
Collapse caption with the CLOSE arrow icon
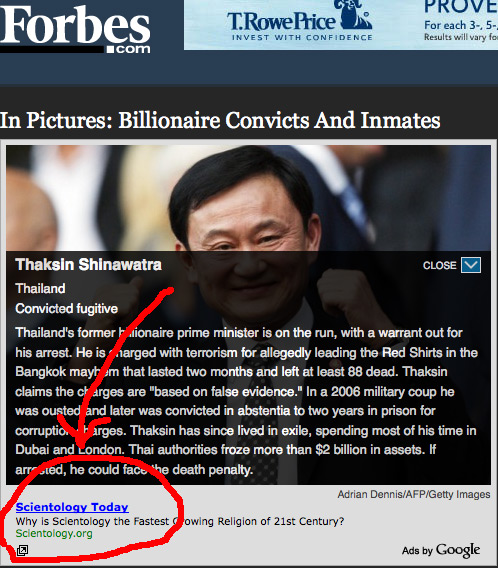tap(471, 265)
